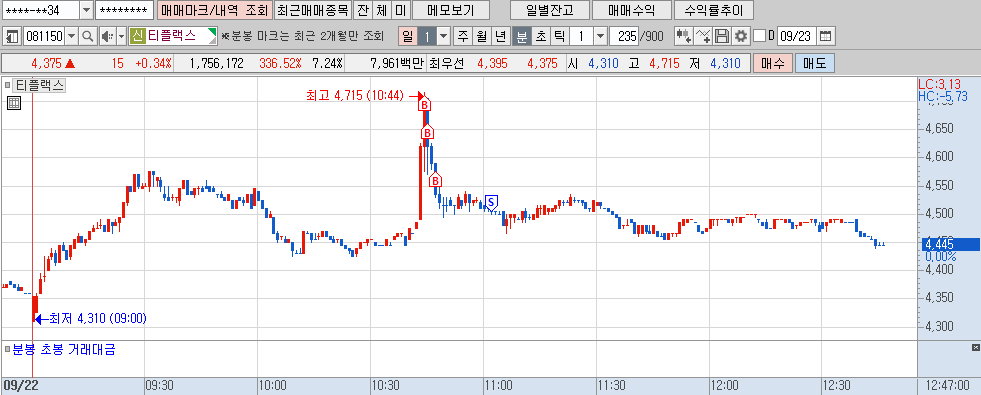This screenshot has height=395, width=981.
Task: Switch chart to tick 틱 period
Action: (x=559, y=36)
